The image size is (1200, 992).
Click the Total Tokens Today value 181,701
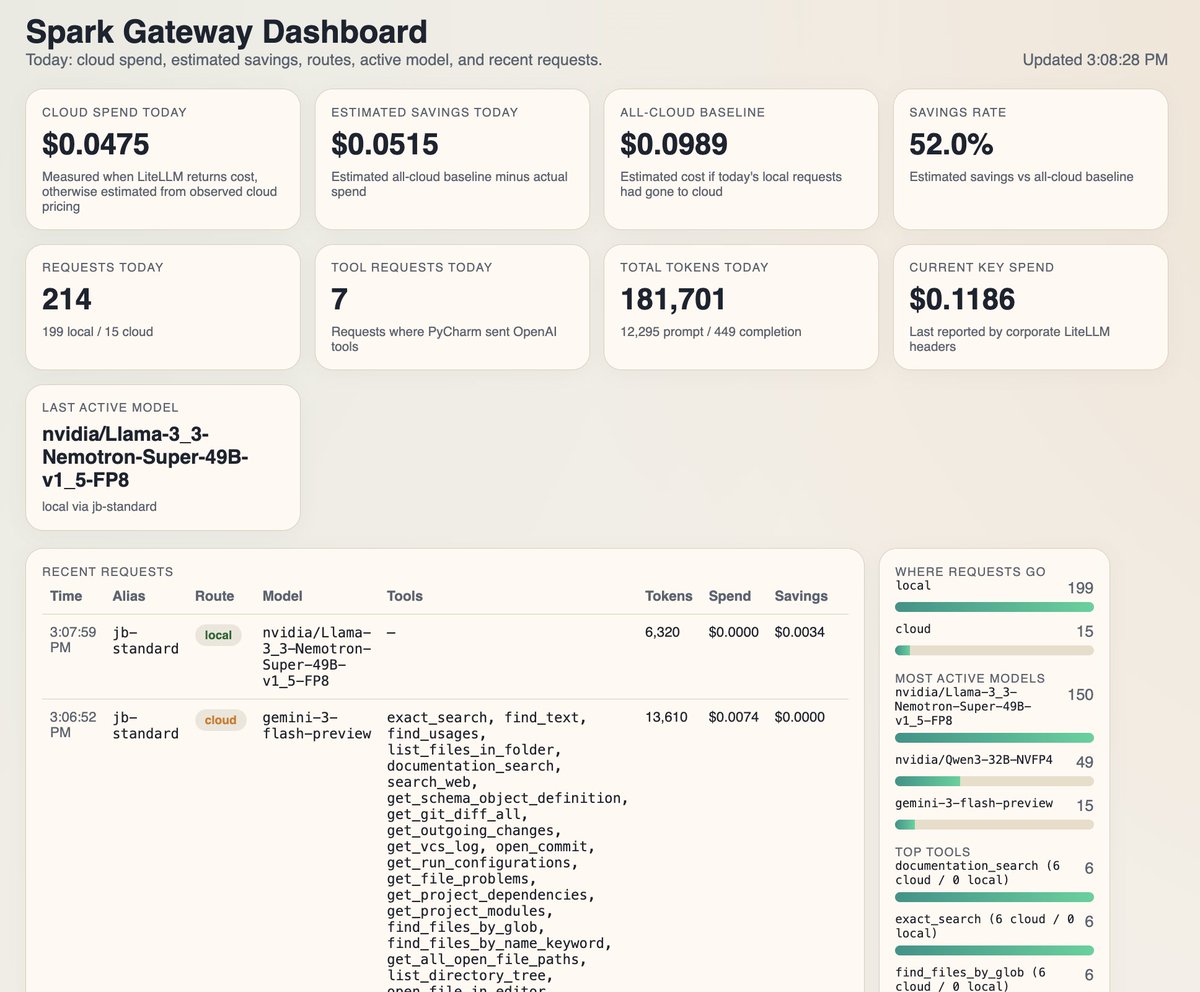pyautogui.click(x=673, y=299)
